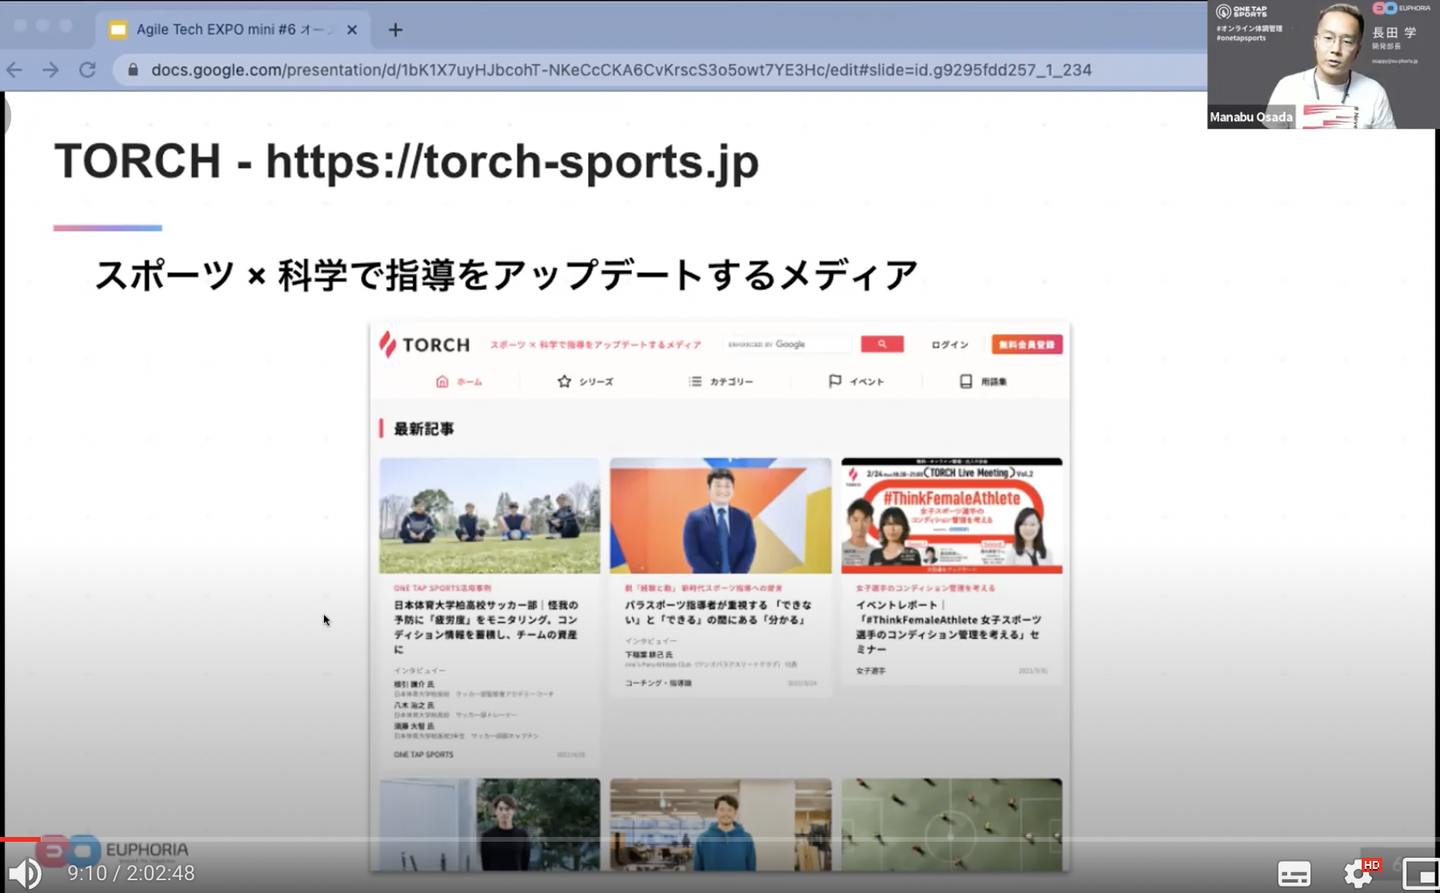1440x893 pixels.
Task: Seek using the red video progress bar
Action: pos(20,839)
